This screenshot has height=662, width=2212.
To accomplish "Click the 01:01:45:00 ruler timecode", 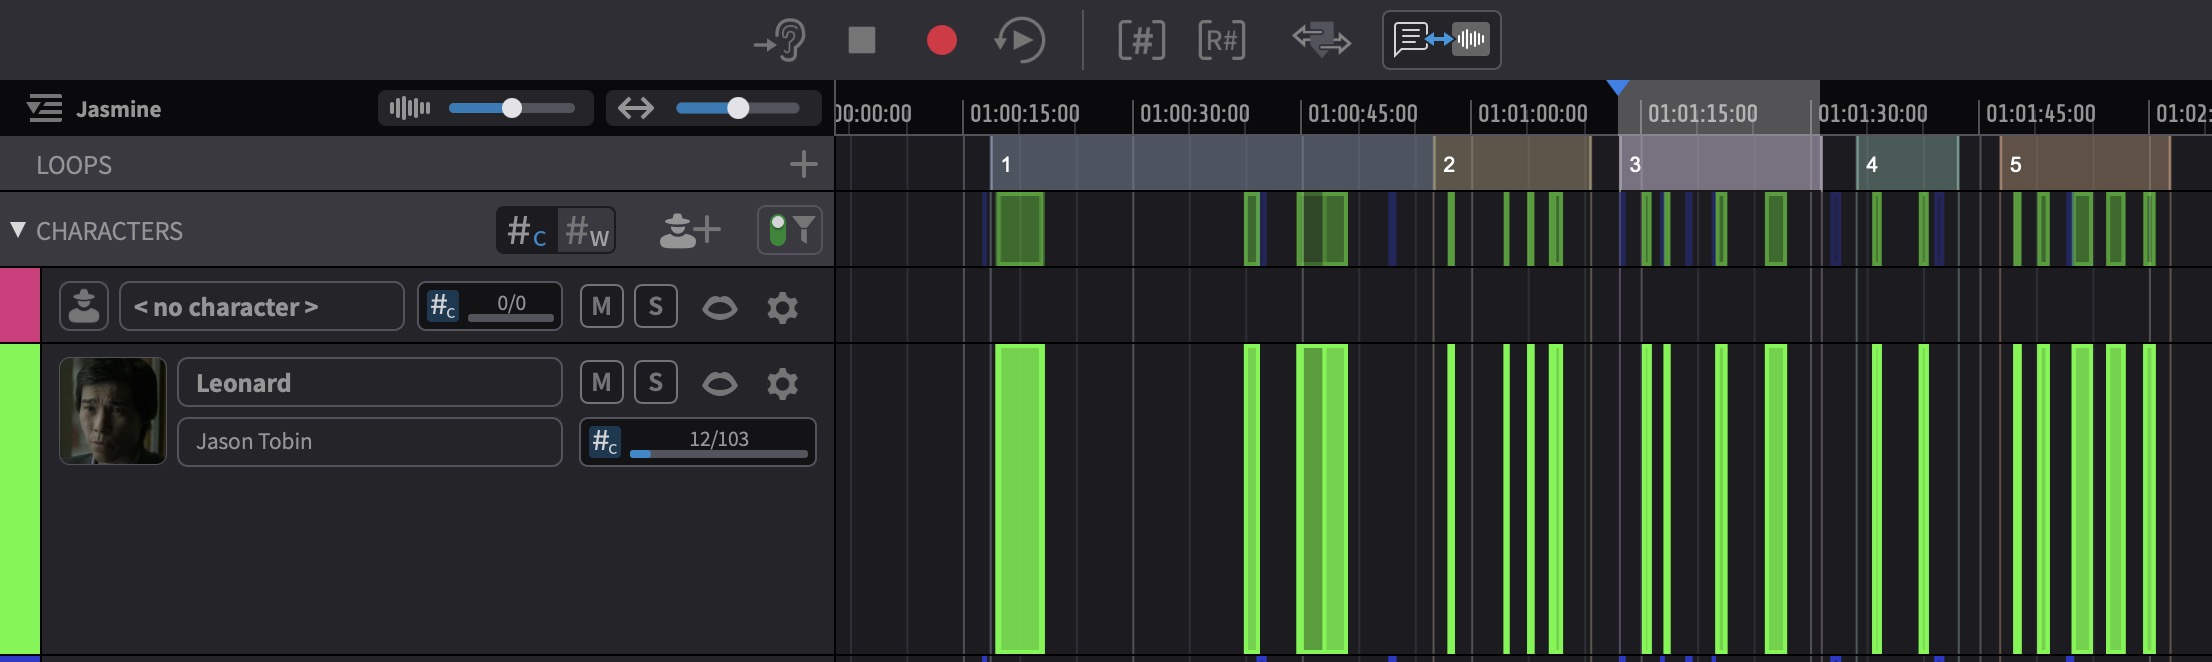I will point(2040,113).
